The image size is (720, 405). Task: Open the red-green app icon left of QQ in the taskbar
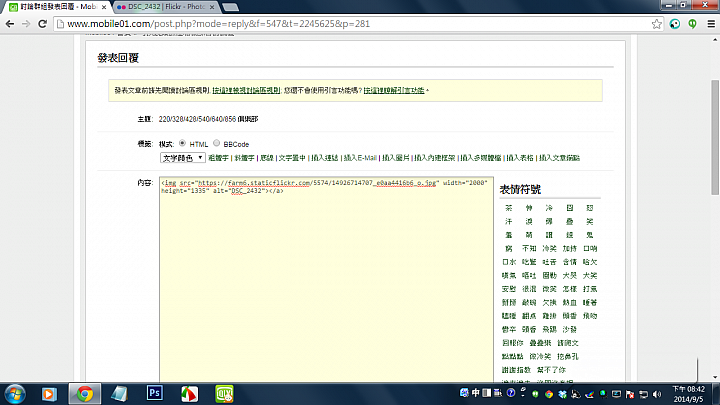pos(189,394)
